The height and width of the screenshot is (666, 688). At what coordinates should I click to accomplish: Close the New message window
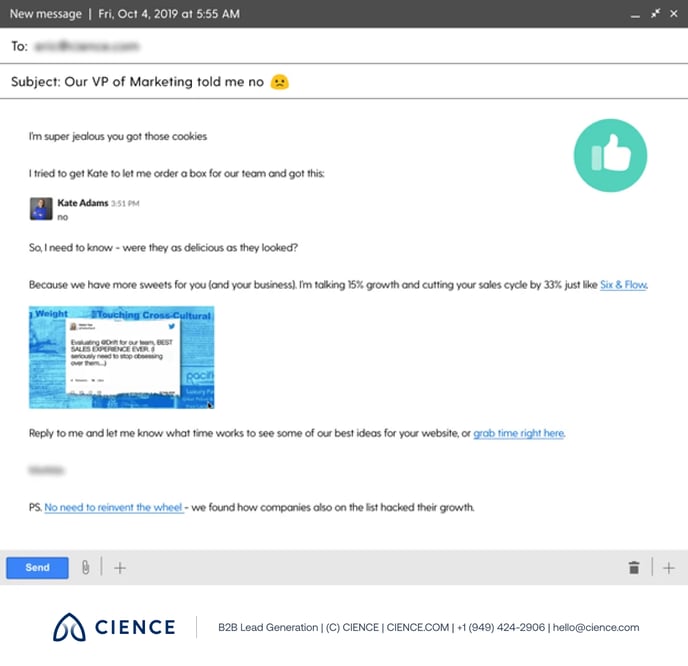675,14
